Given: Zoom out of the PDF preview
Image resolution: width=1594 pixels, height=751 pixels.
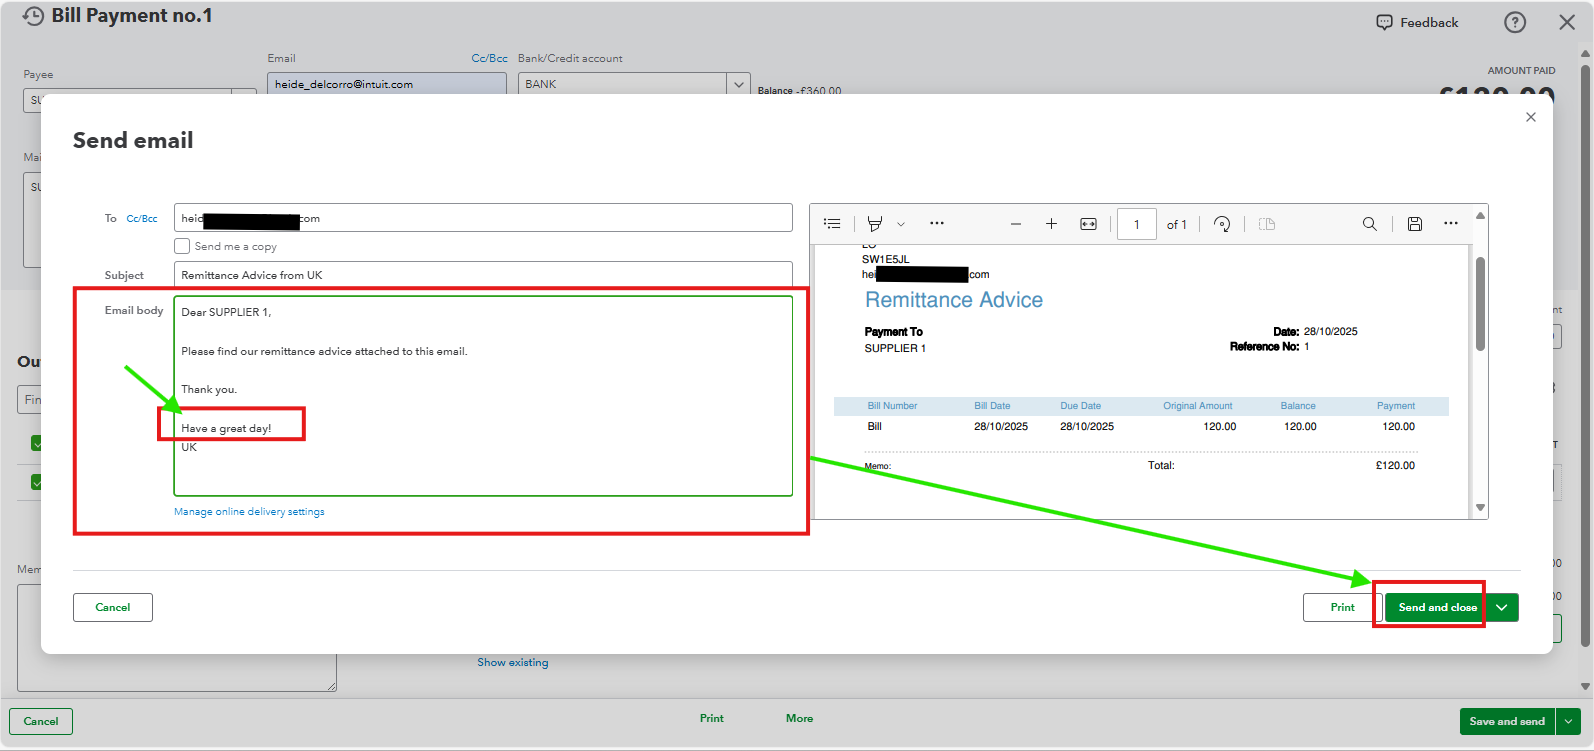Looking at the screenshot, I should coord(1016,224).
